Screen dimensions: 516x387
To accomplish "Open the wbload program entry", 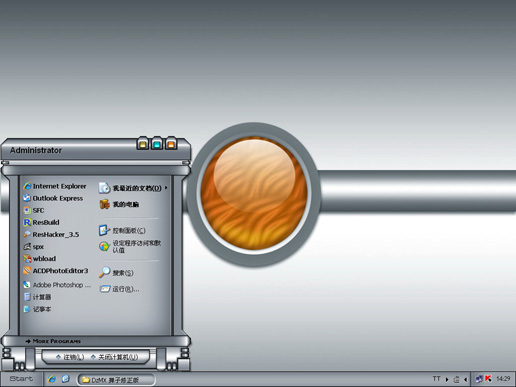I will click(x=40, y=259).
